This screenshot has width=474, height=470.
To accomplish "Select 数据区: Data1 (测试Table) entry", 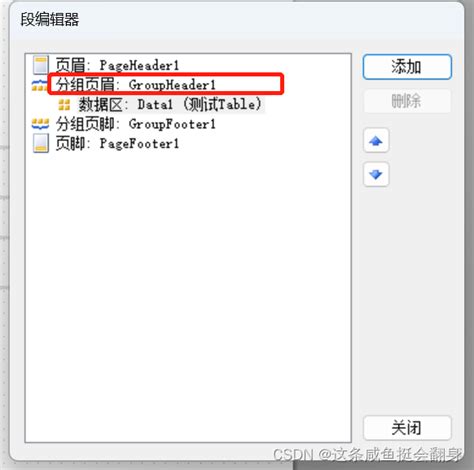I will [170, 105].
